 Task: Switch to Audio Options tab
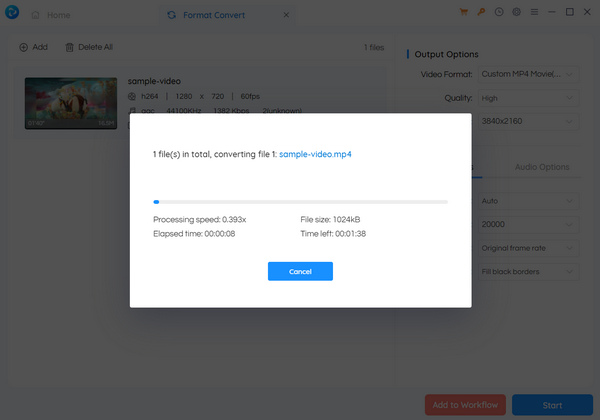pyautogui.click(x=542, y=167)
